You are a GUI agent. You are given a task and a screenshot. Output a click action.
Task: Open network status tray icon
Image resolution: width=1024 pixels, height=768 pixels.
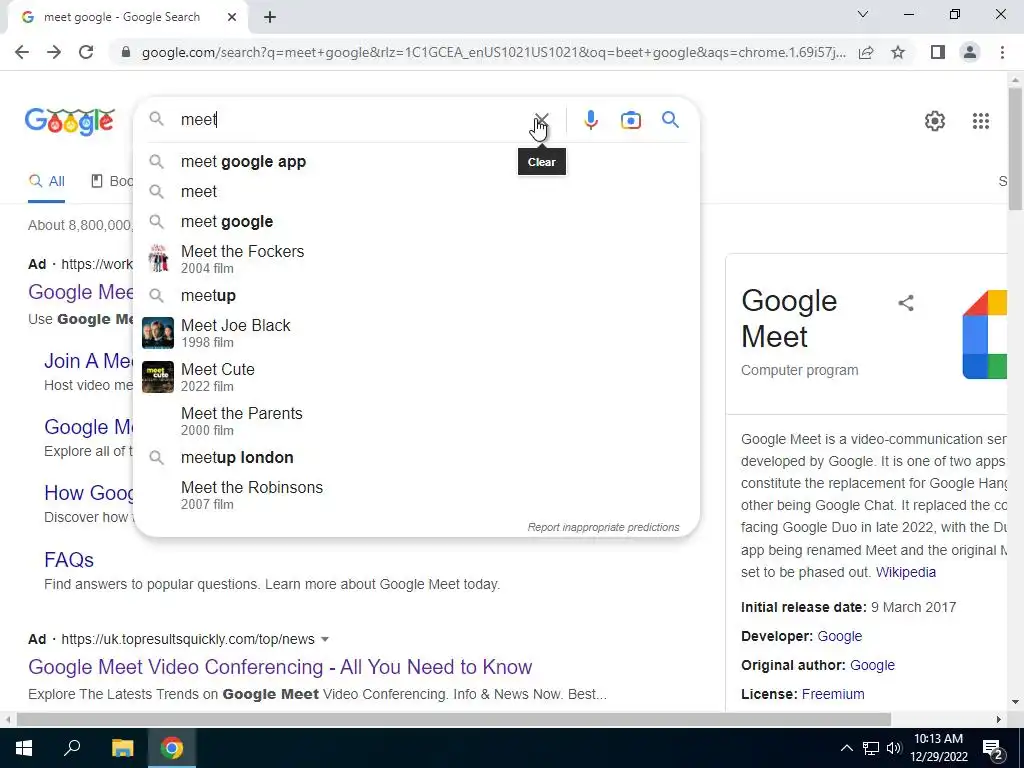[x=871, y=748]
